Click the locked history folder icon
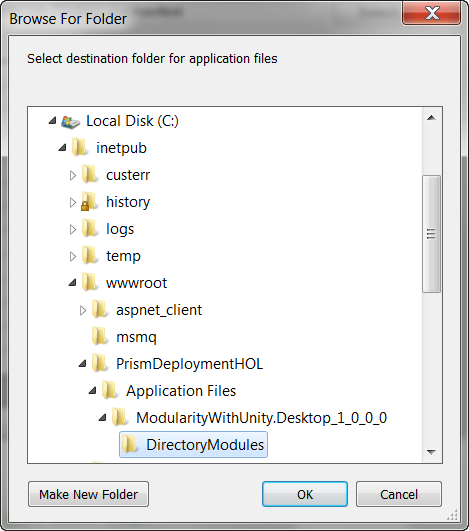 pos(89,201)
